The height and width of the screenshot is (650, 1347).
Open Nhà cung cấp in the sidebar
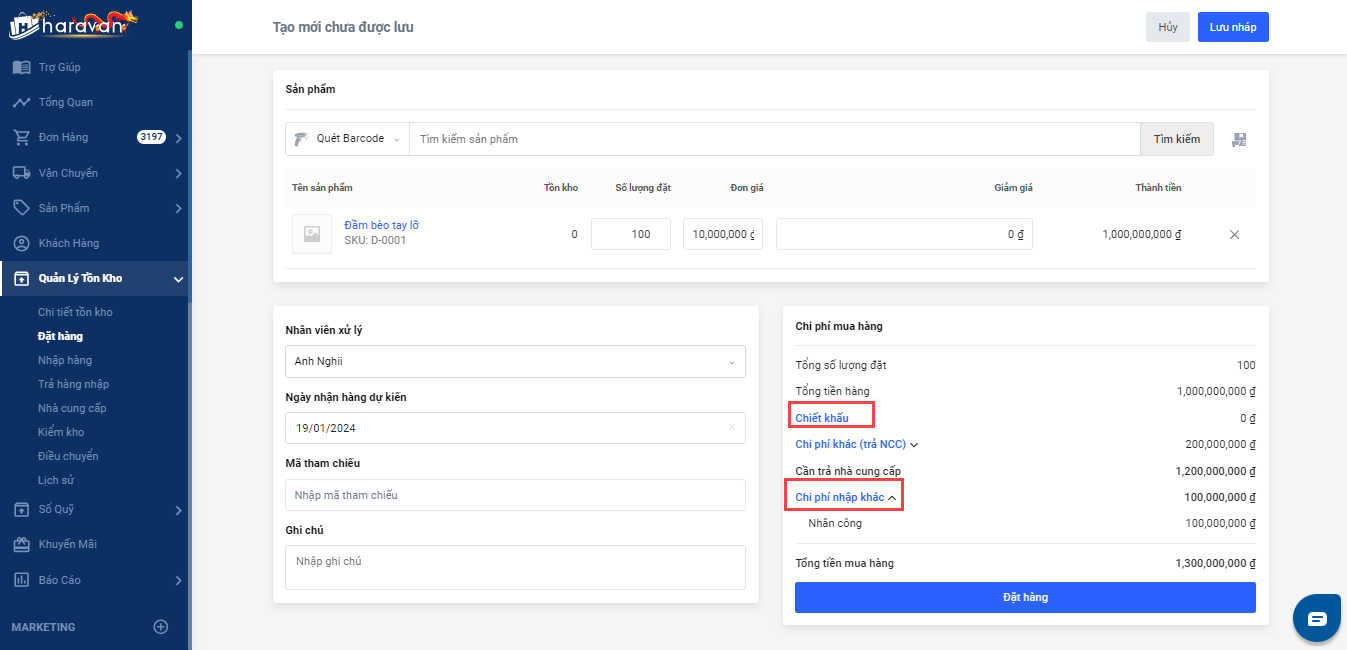[72, 408]
